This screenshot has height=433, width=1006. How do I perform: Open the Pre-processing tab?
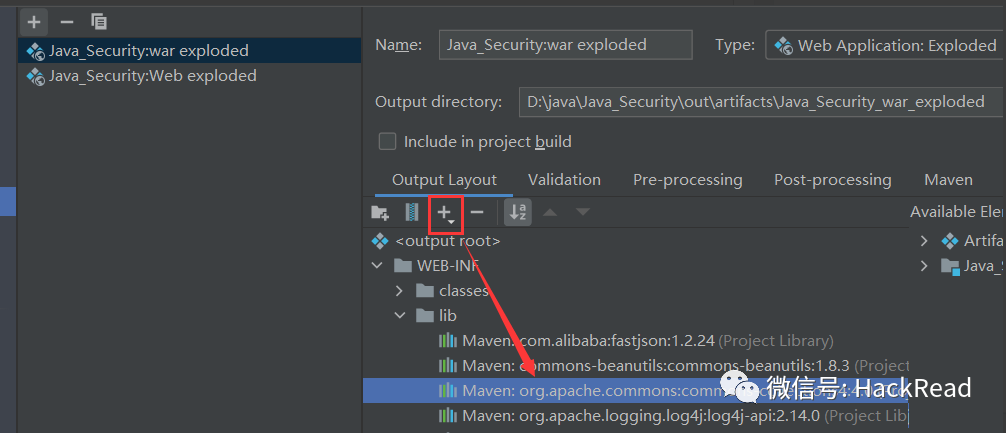tap(687, 180)
